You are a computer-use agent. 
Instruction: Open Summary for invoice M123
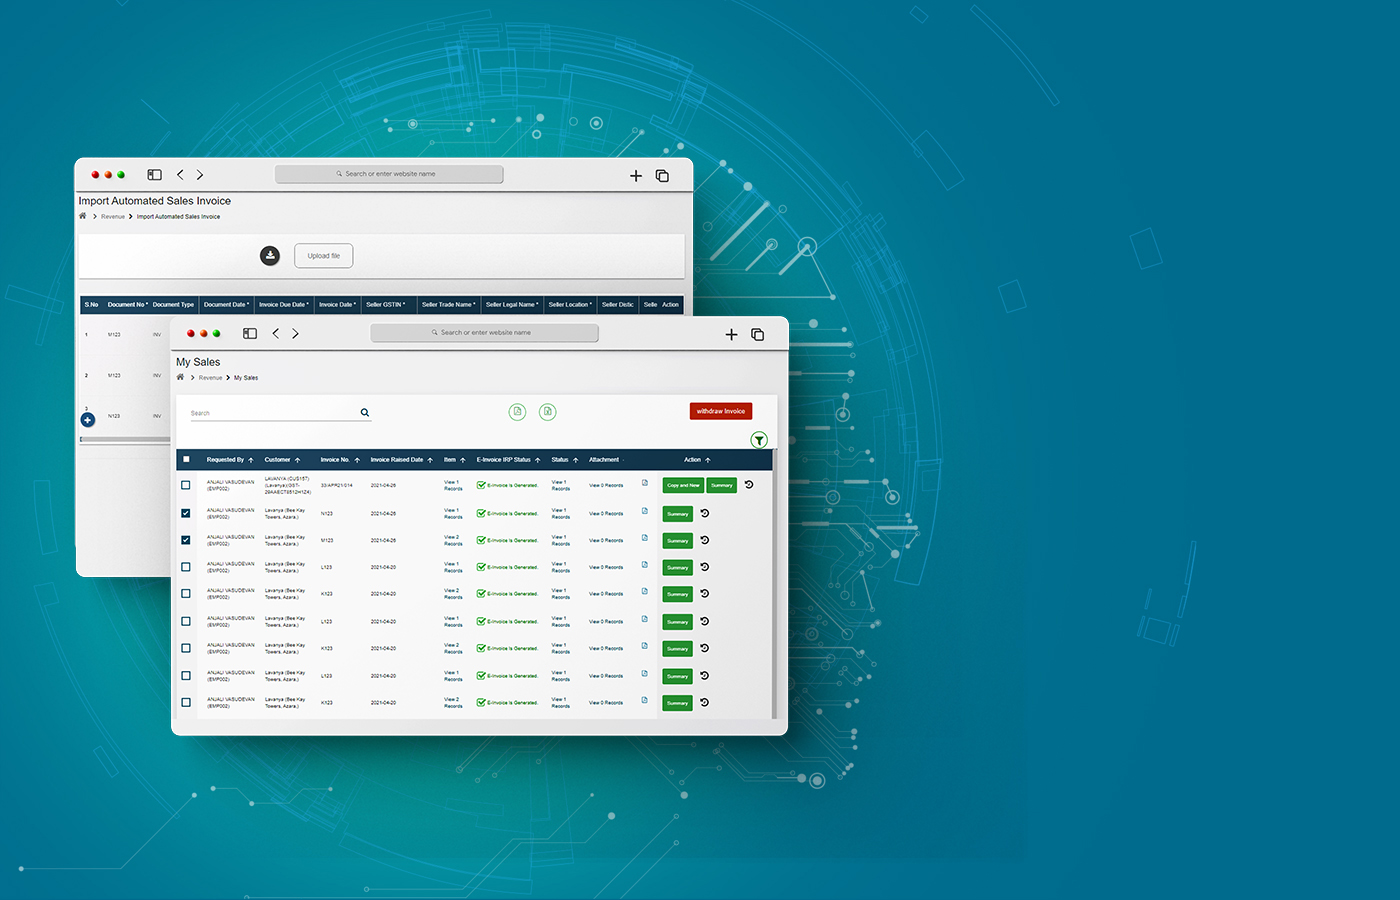coord(678,541)
